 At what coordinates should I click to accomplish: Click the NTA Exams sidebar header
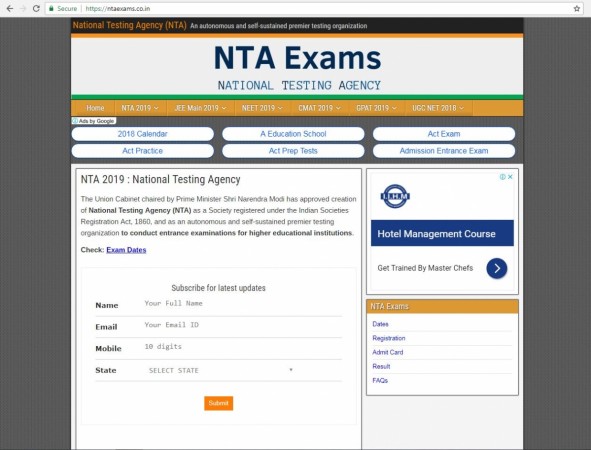coord(442,306)
